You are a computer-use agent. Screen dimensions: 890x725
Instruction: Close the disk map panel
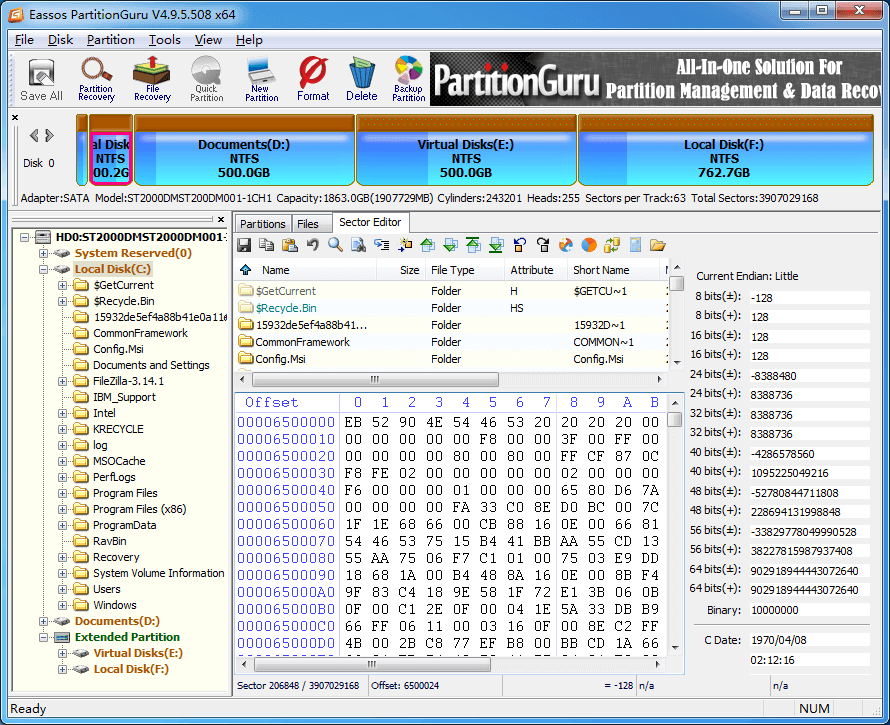[x=15, y=118]
